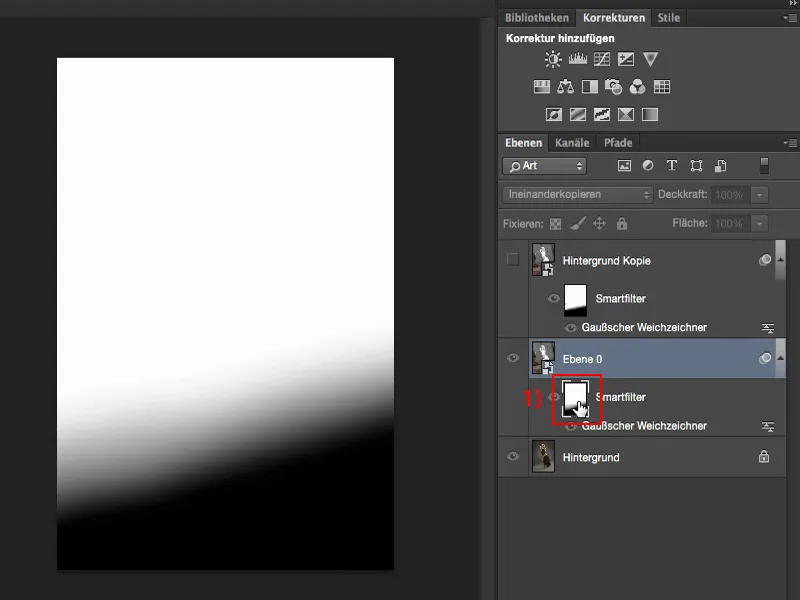Edit blending options of upper Gaußscher Weichzeichner

coord(768,328)
